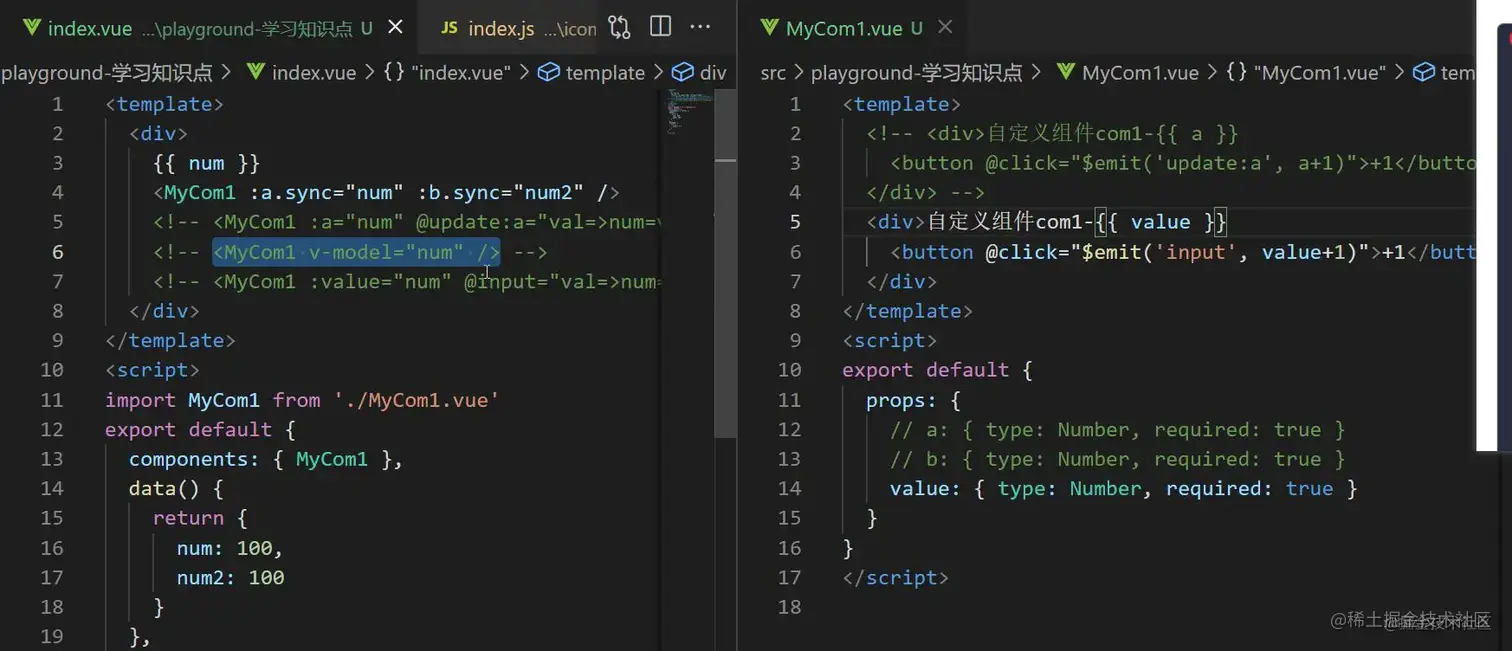Click the split editor right icon
This screenshot has height=651, width=1512.
pyautogui.click(x=660, y=27)
